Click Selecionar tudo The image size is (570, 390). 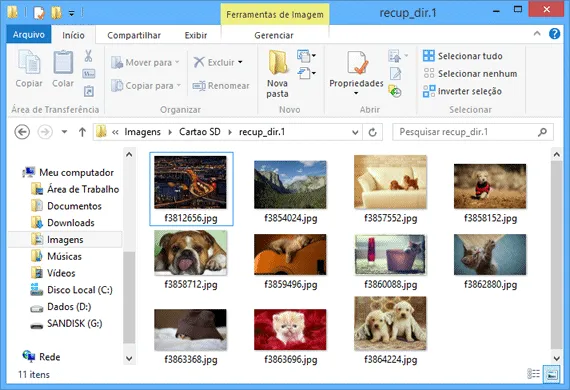pos(463,56)
